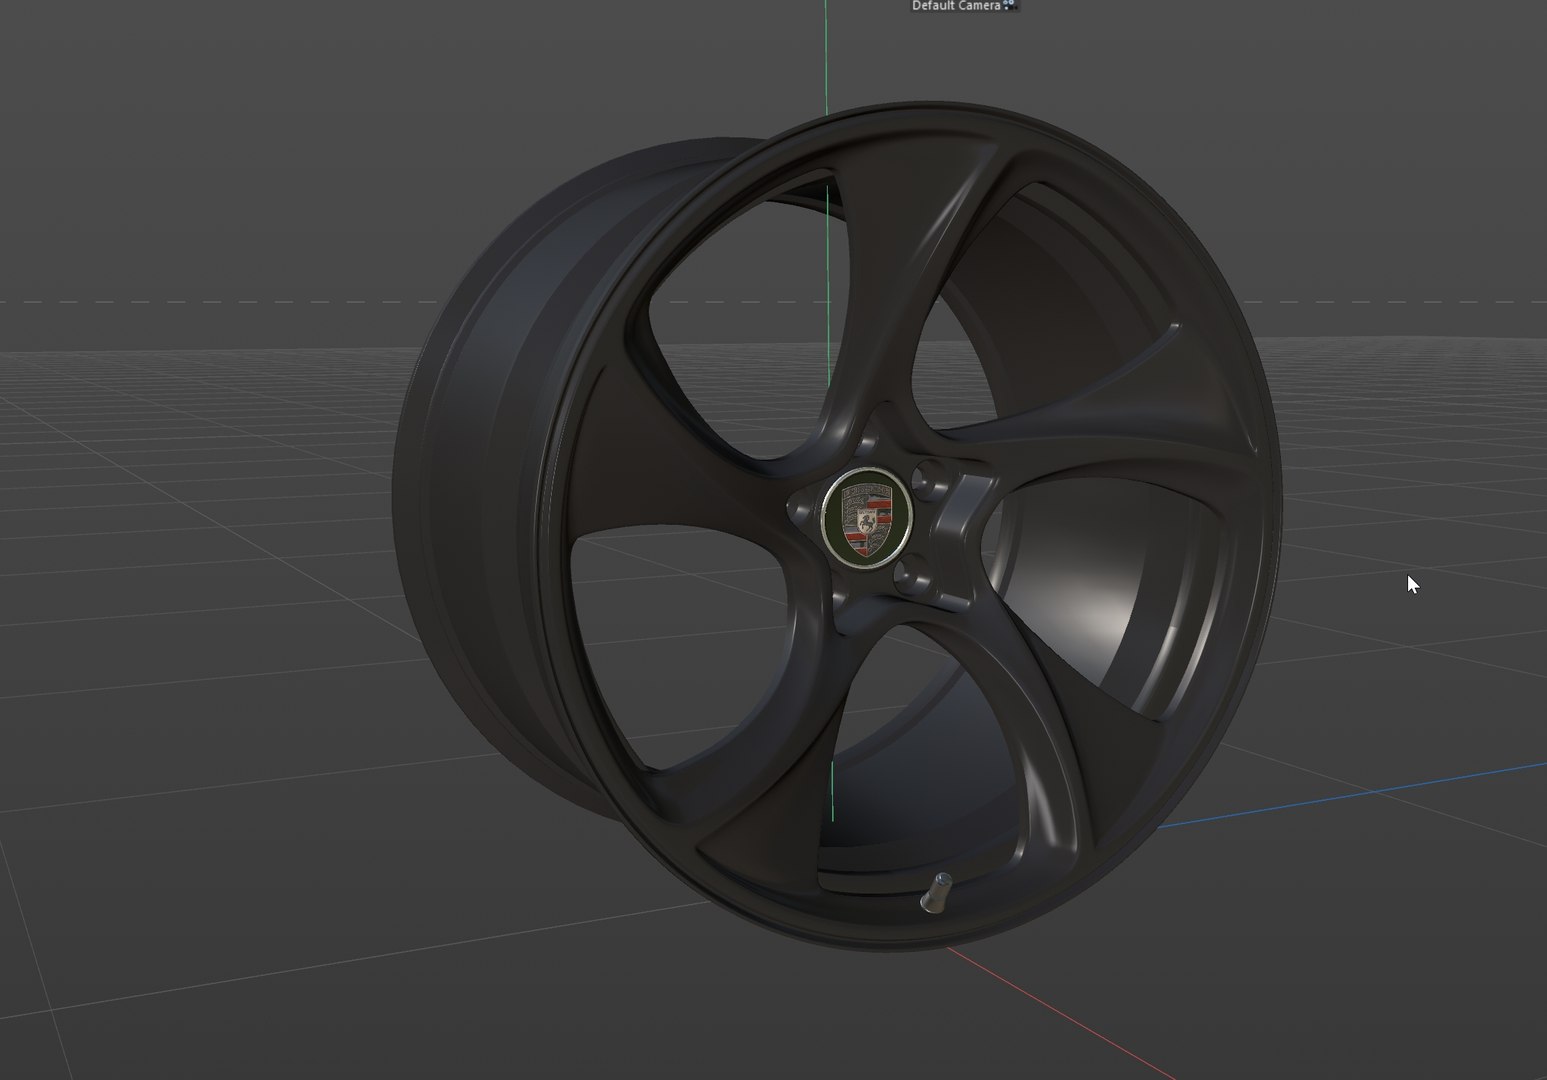
Task: Click the Default Camera label
Action: coord(956,6)
